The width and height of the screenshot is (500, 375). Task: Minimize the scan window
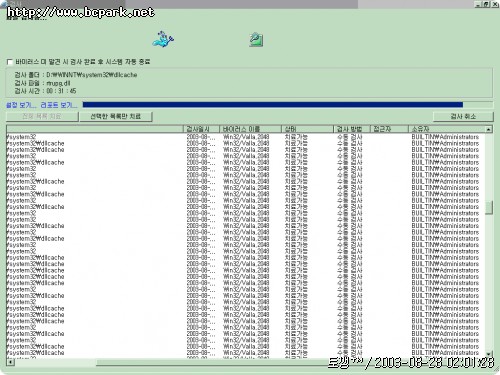(478, 4)
